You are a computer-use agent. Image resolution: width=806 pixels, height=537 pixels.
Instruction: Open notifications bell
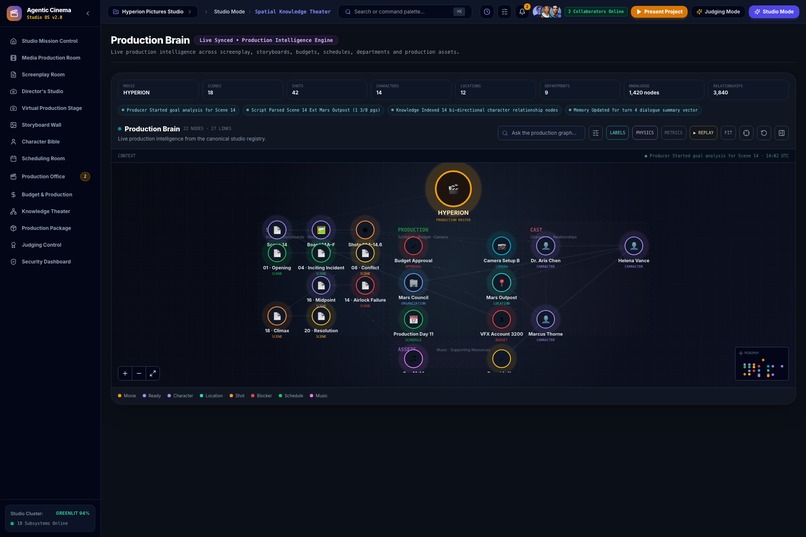point(522,12)
